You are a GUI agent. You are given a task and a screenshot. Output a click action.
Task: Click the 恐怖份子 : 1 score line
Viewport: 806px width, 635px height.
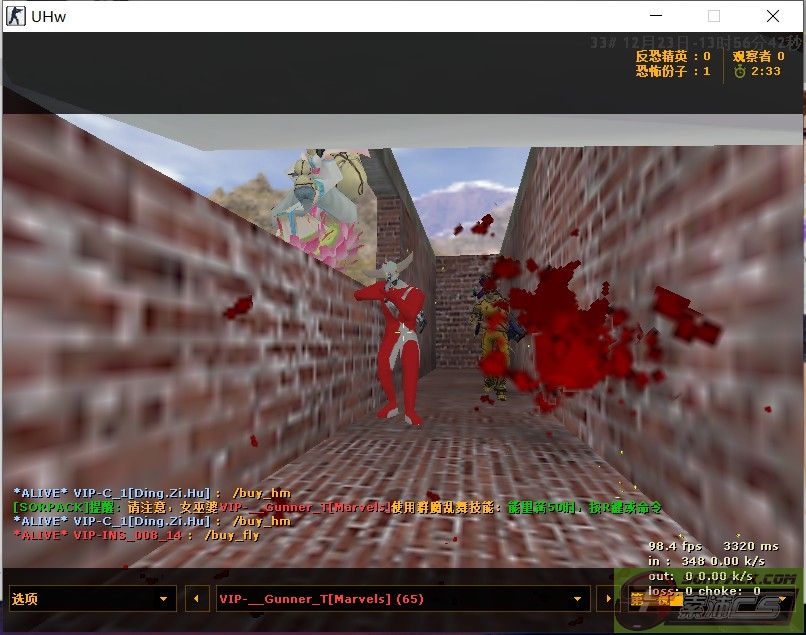[673, 71]
